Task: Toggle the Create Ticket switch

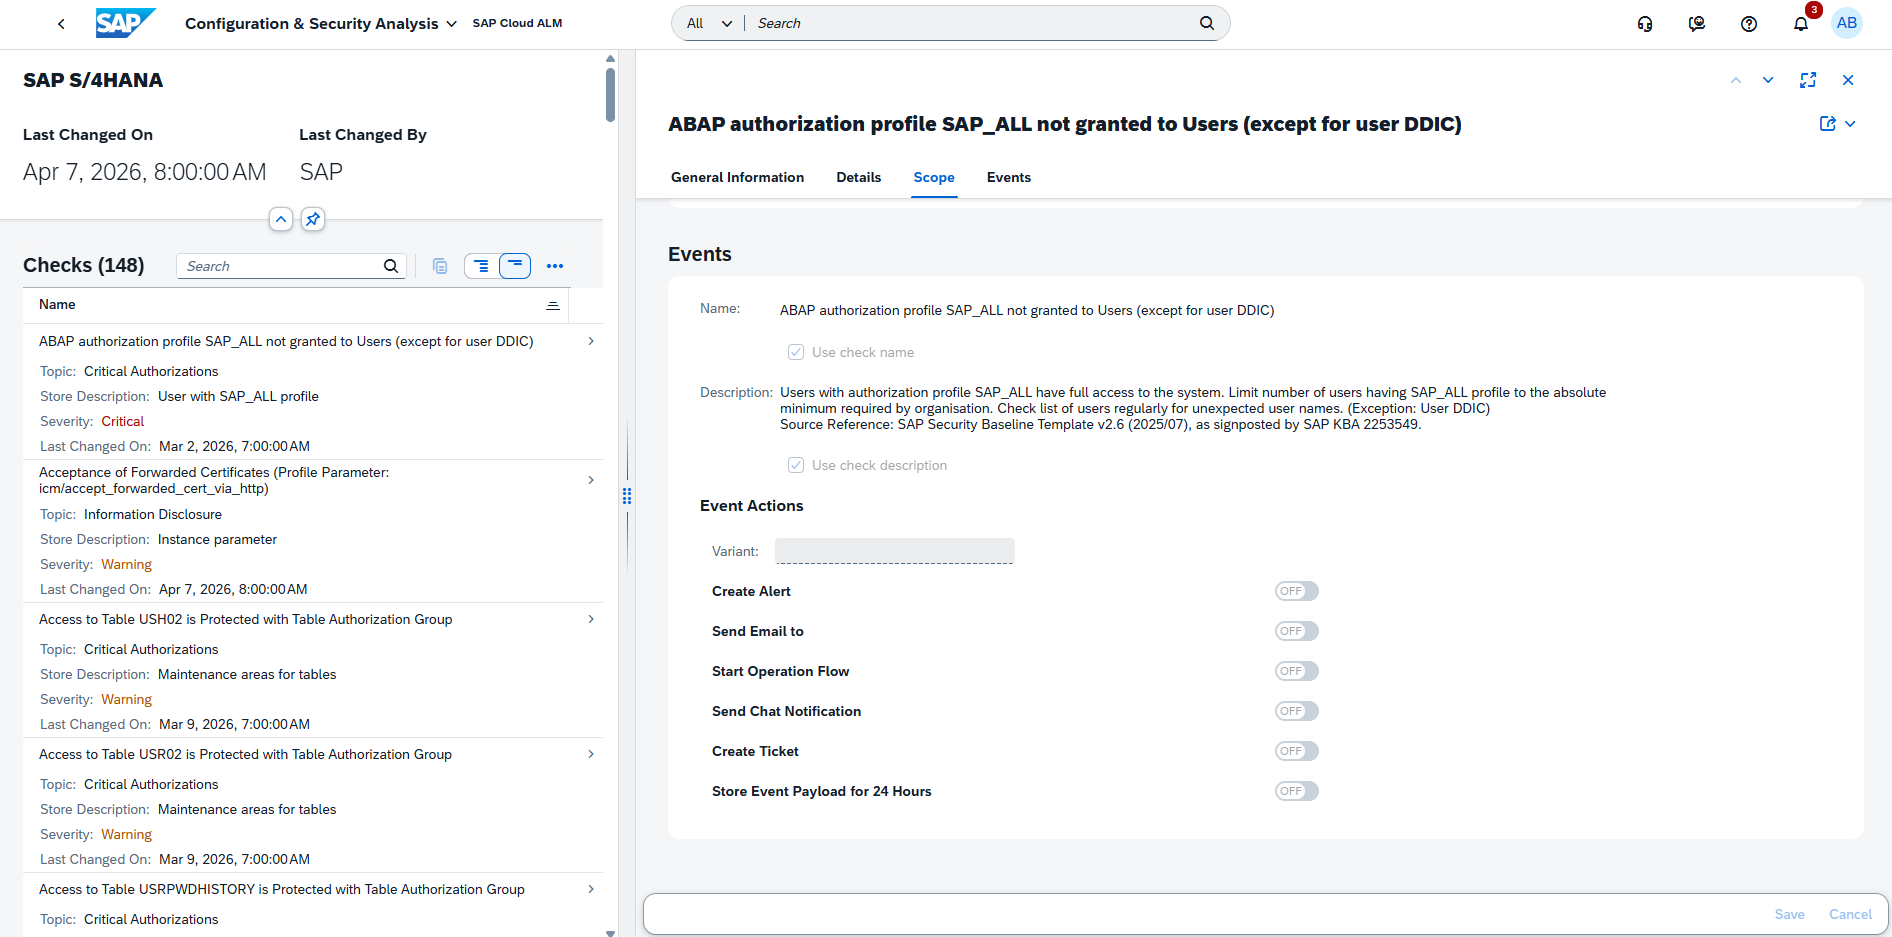Action: point(1296,751)
